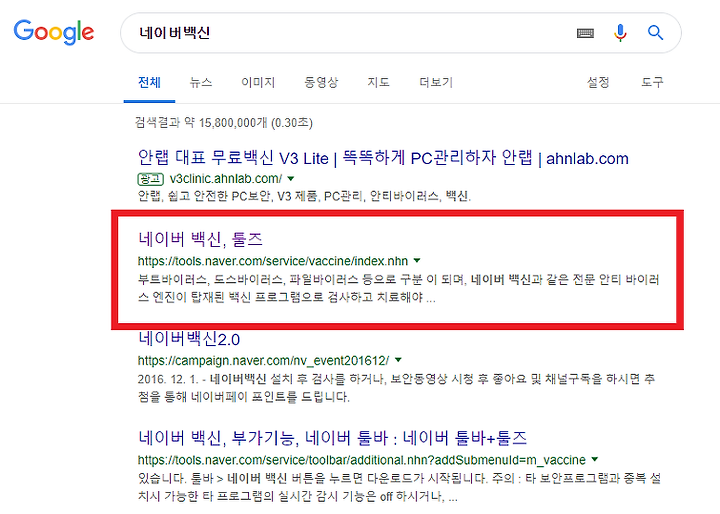Expand dropdown arrow beside campaign.naver.com URL
The width and height of the screenshot is (720, 514).
398,360
